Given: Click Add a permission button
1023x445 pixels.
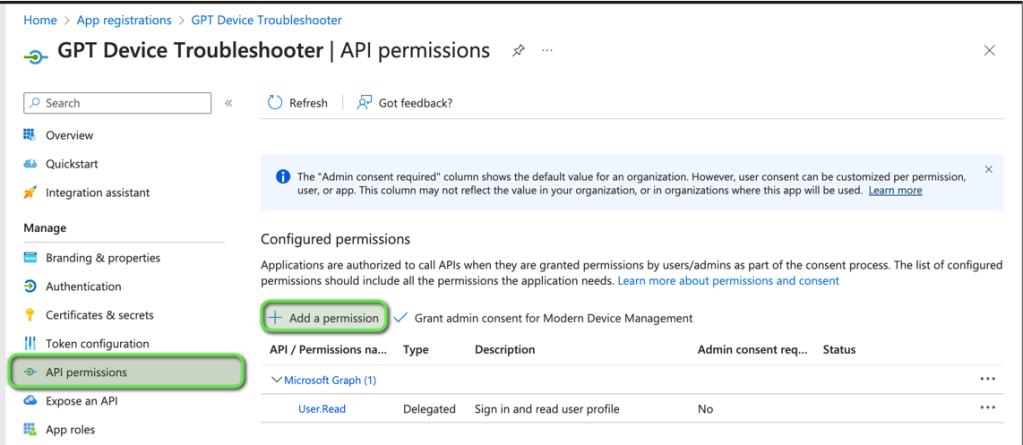Looking at the screenshot, I should click(x=324, y=318).
